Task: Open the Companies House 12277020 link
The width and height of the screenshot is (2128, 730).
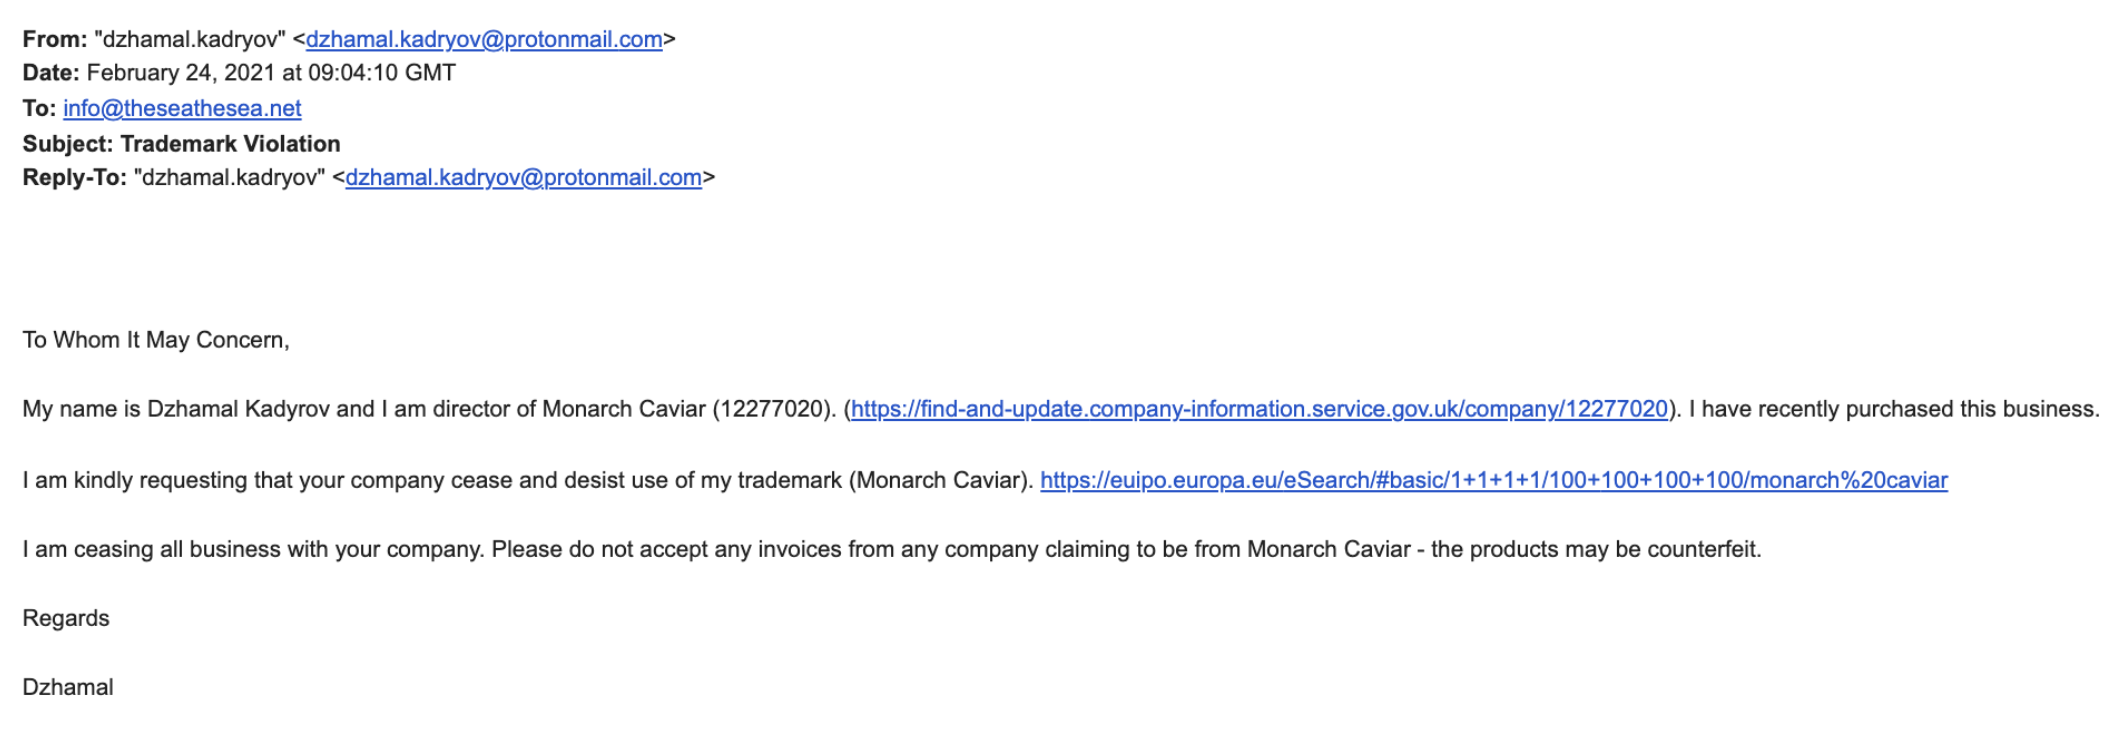Action: (1259, 409)
